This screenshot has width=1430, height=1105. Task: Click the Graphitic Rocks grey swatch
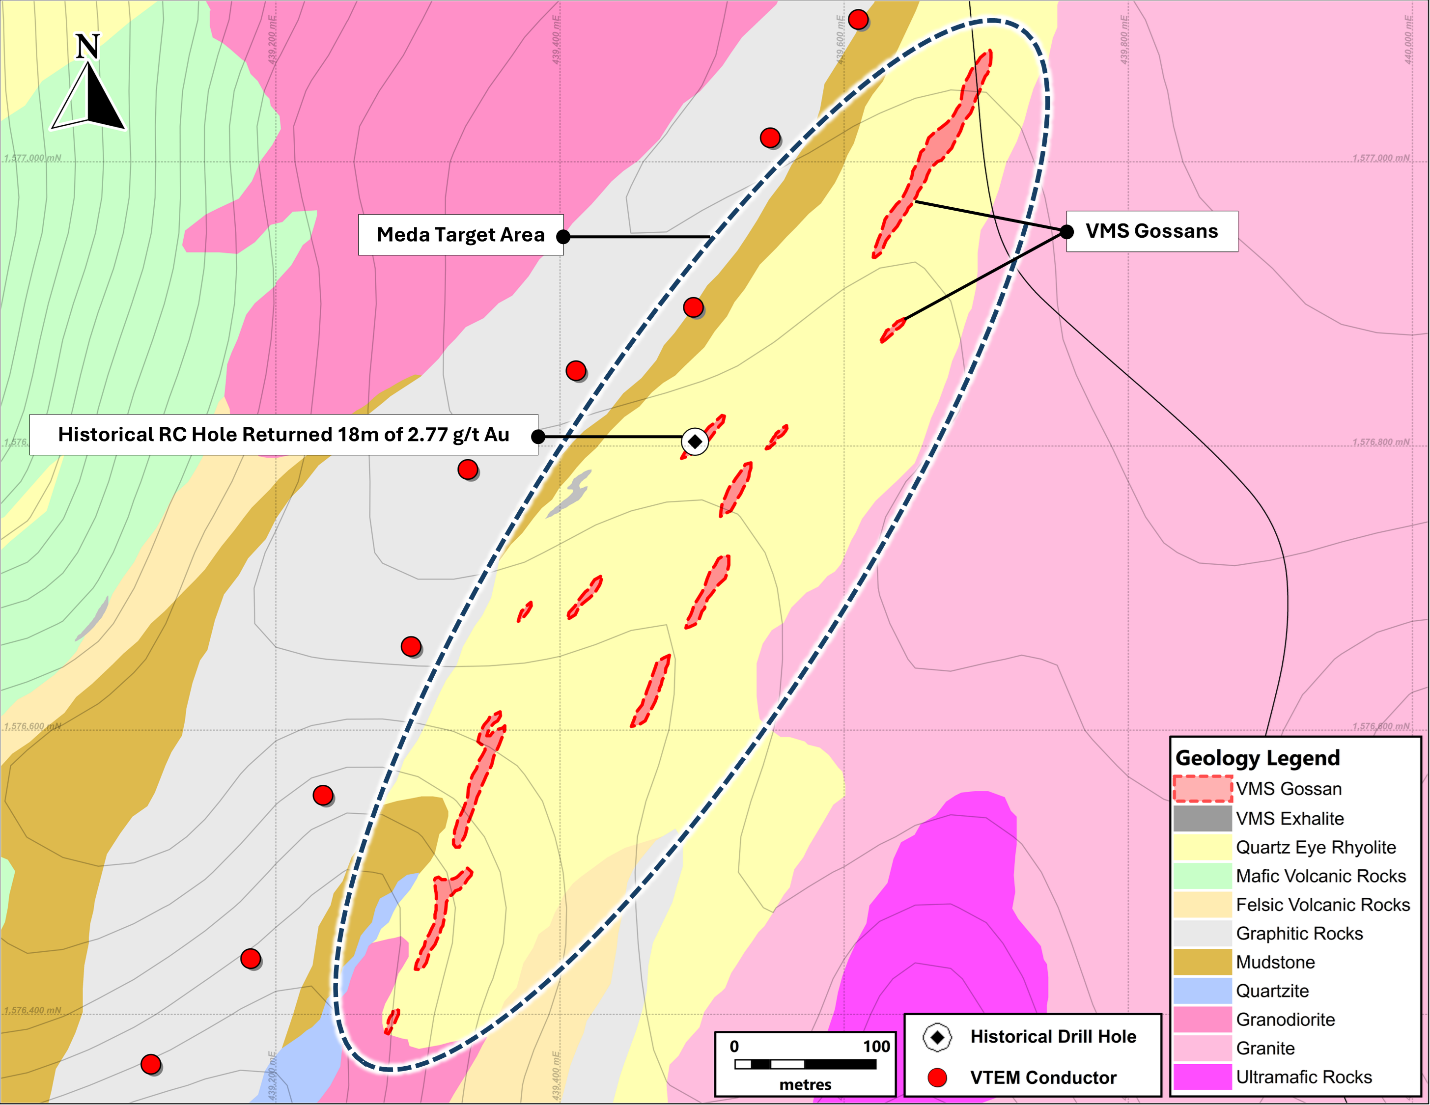tap(1203, 933)
